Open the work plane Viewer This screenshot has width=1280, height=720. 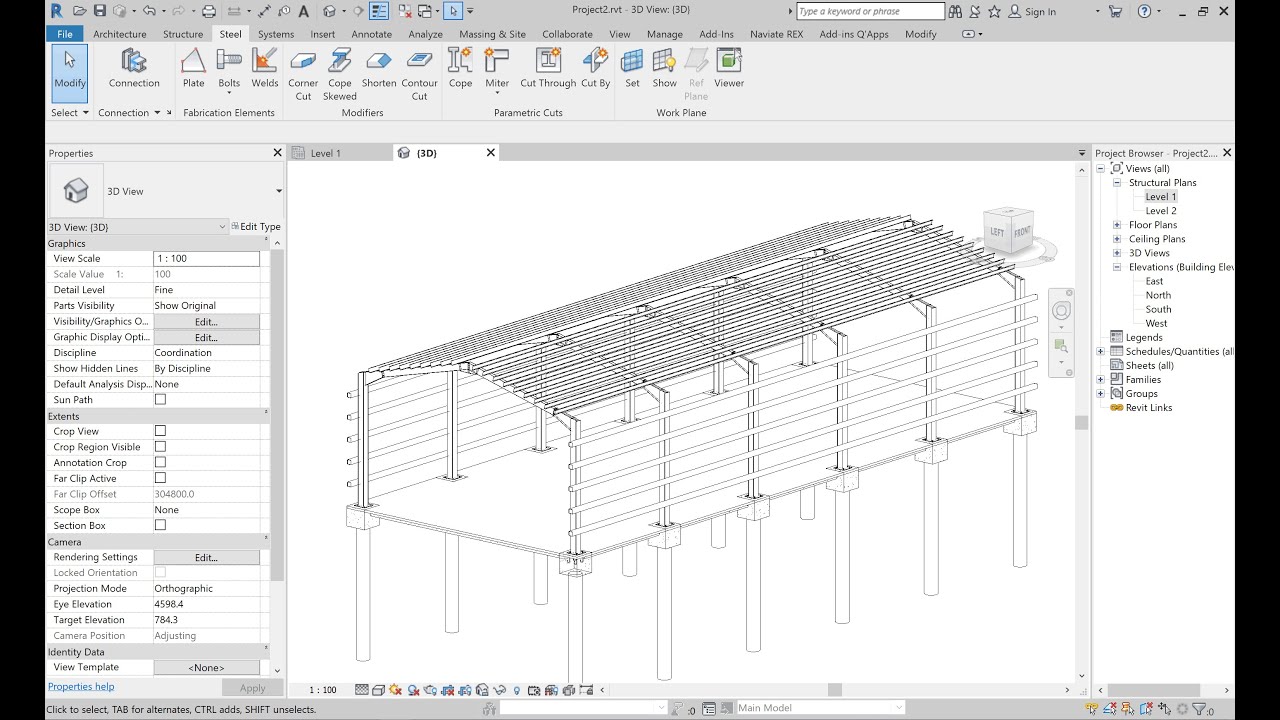tap(729, 68)
